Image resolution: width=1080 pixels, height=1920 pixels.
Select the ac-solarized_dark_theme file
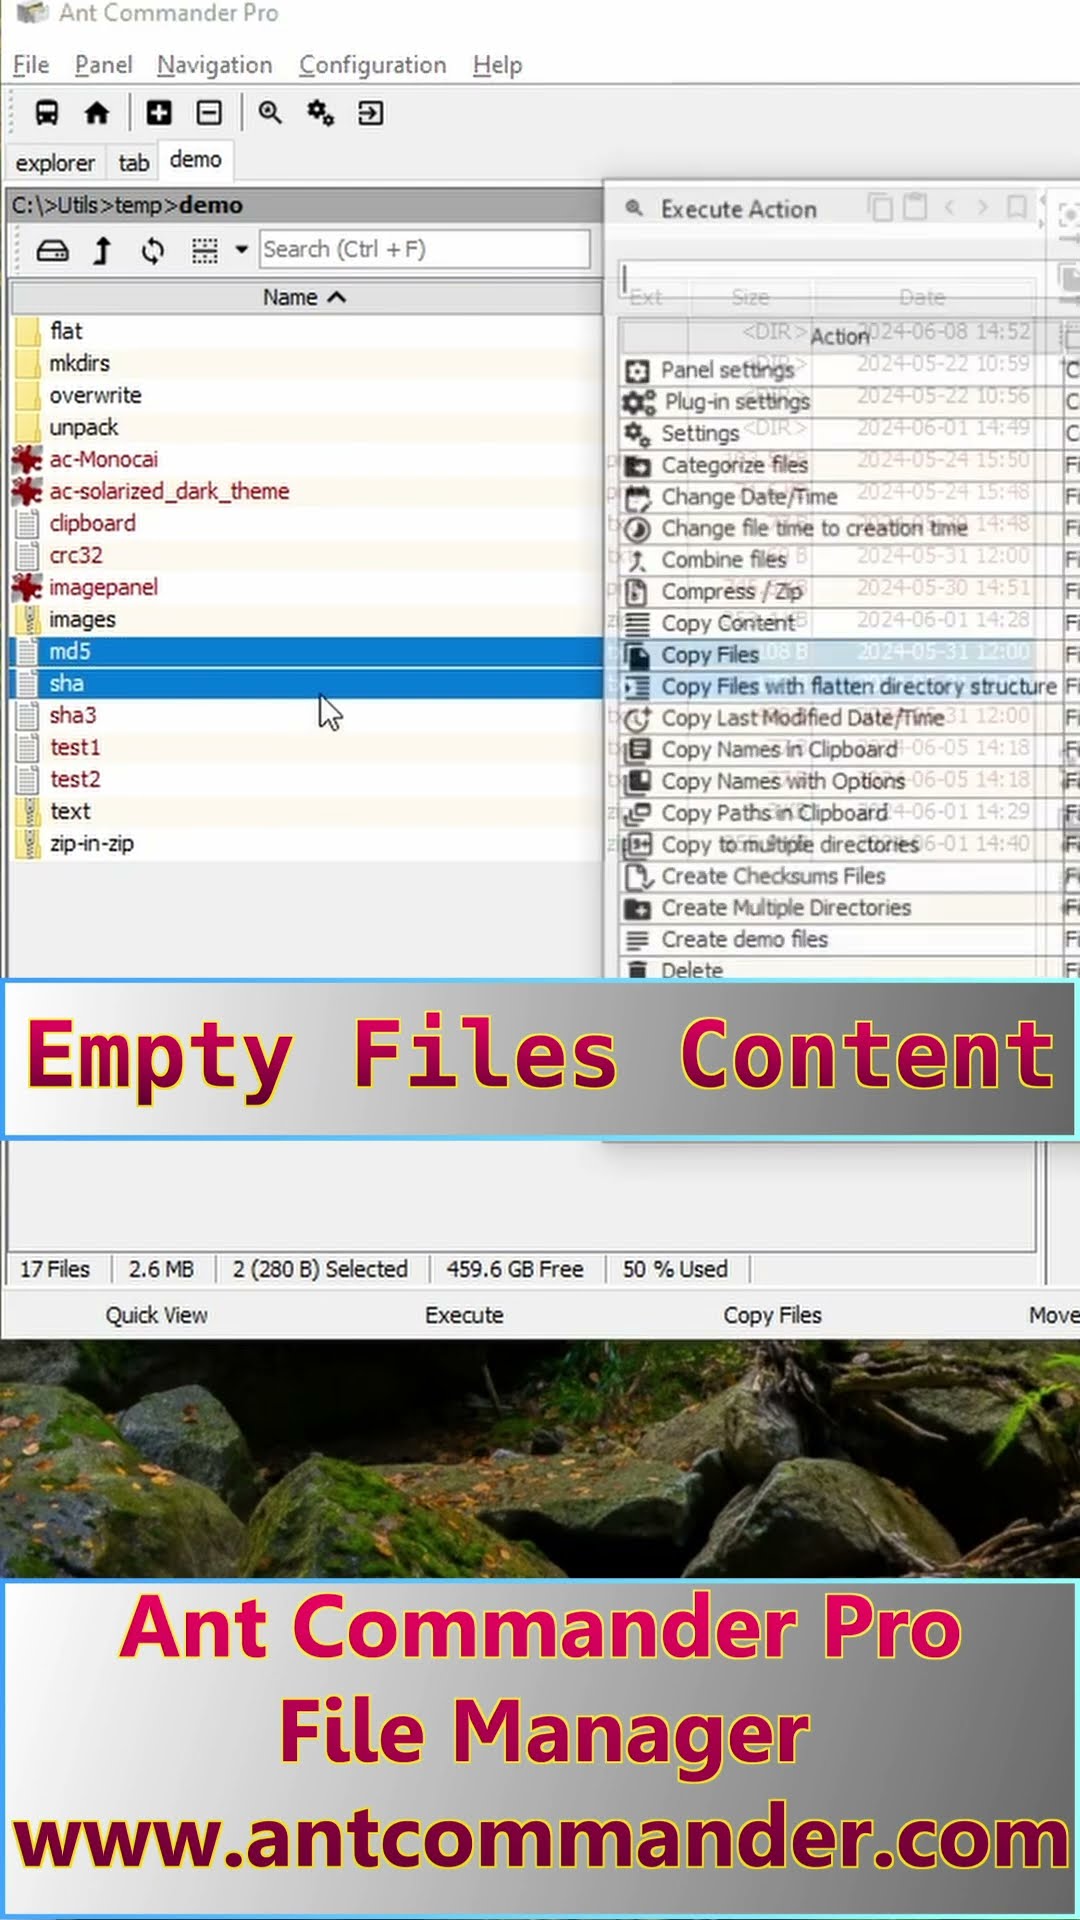click(x=305, y=491)
